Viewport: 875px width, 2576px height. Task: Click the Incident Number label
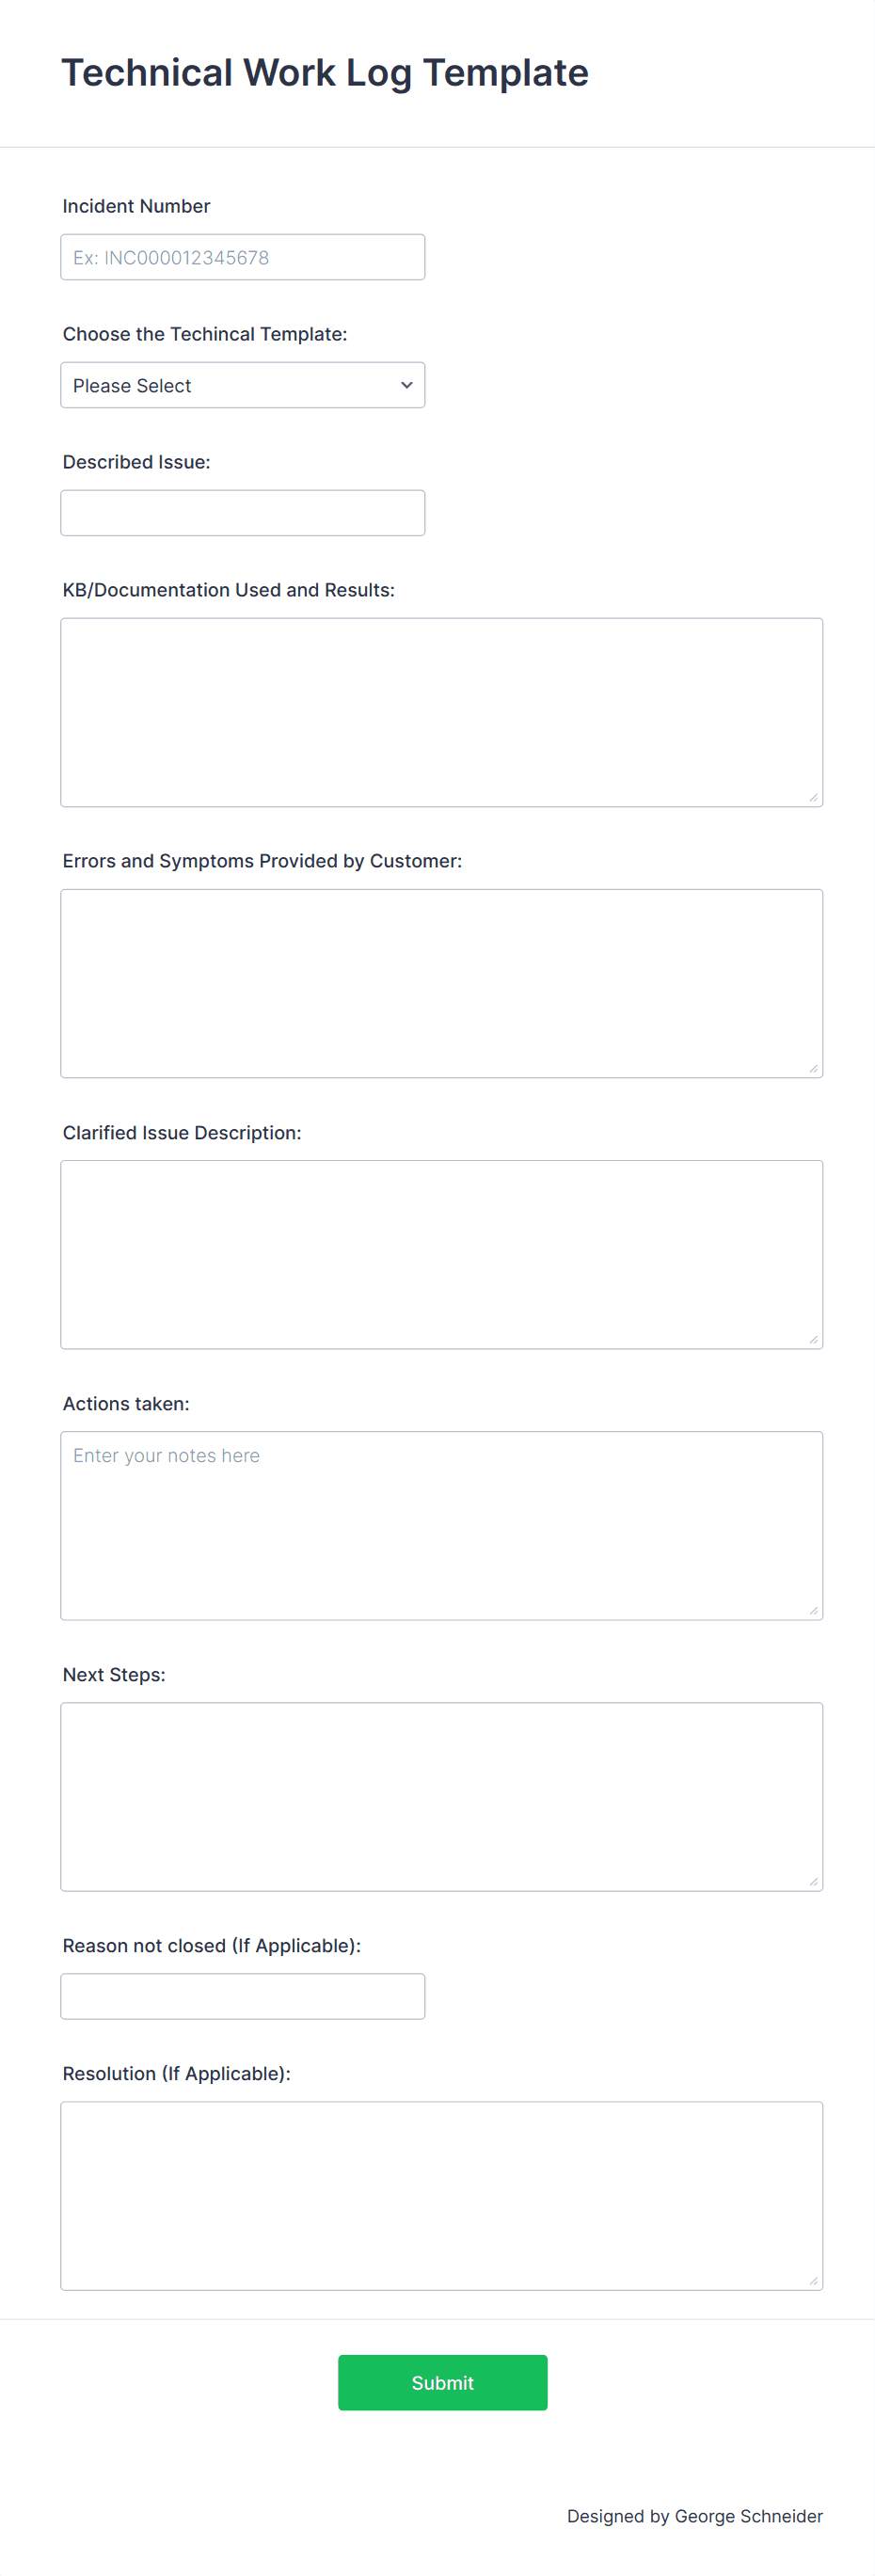(136, 206)
